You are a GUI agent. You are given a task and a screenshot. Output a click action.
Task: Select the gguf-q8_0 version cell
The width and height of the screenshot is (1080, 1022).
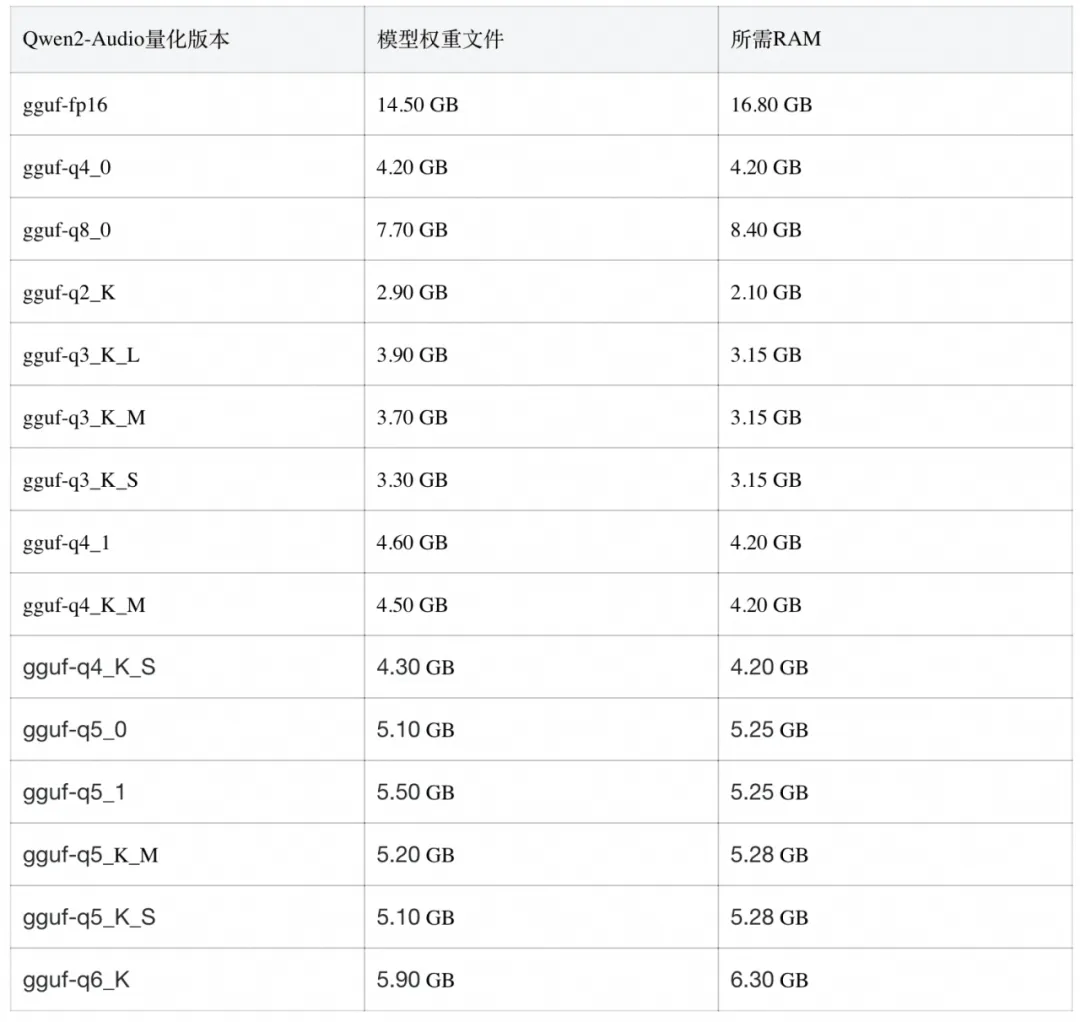pyautogui.click(x=67, y=230)
